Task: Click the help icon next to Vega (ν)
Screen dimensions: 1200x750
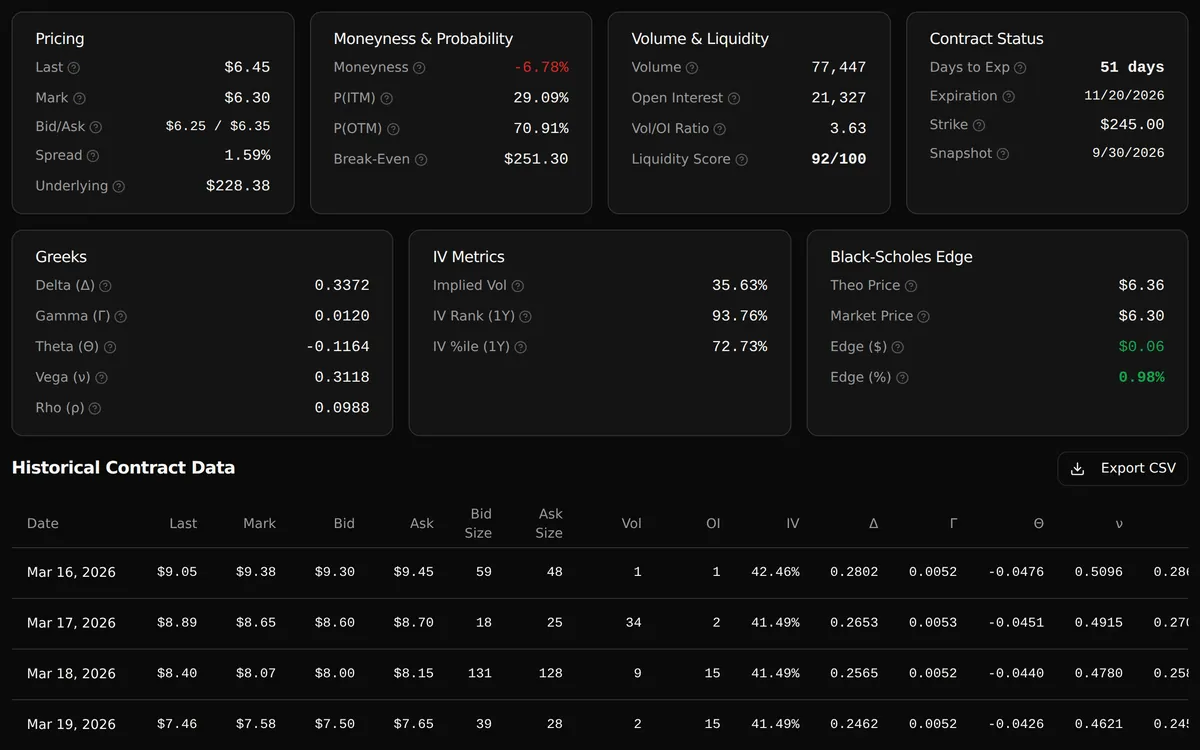Action: tap(101, 378)
